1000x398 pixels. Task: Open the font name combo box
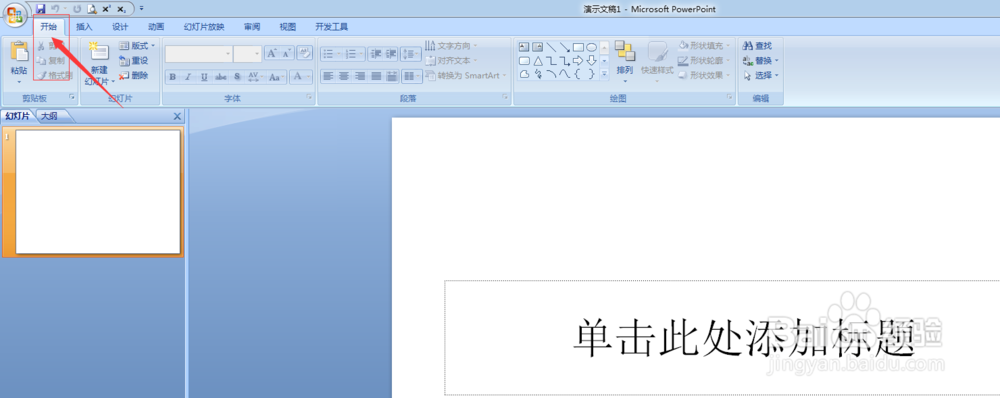198,54
